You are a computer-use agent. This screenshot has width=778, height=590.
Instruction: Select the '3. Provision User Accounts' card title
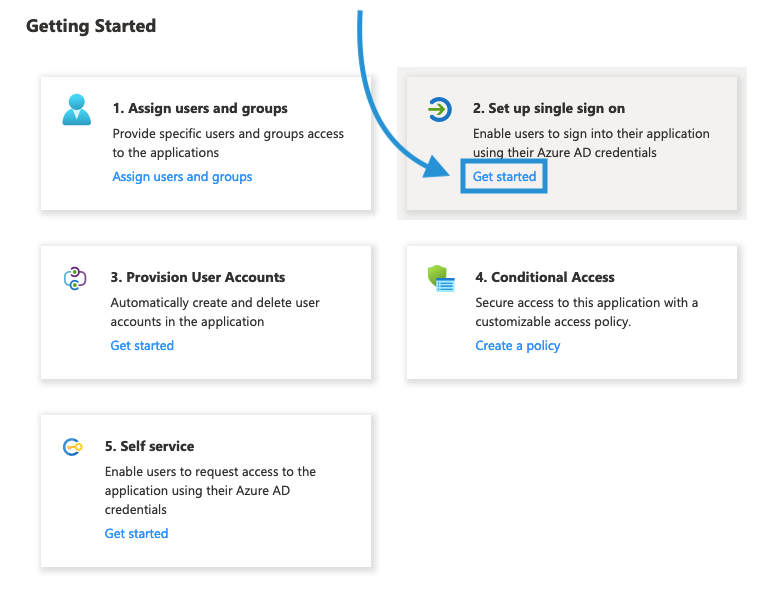[x=198, y=277]
